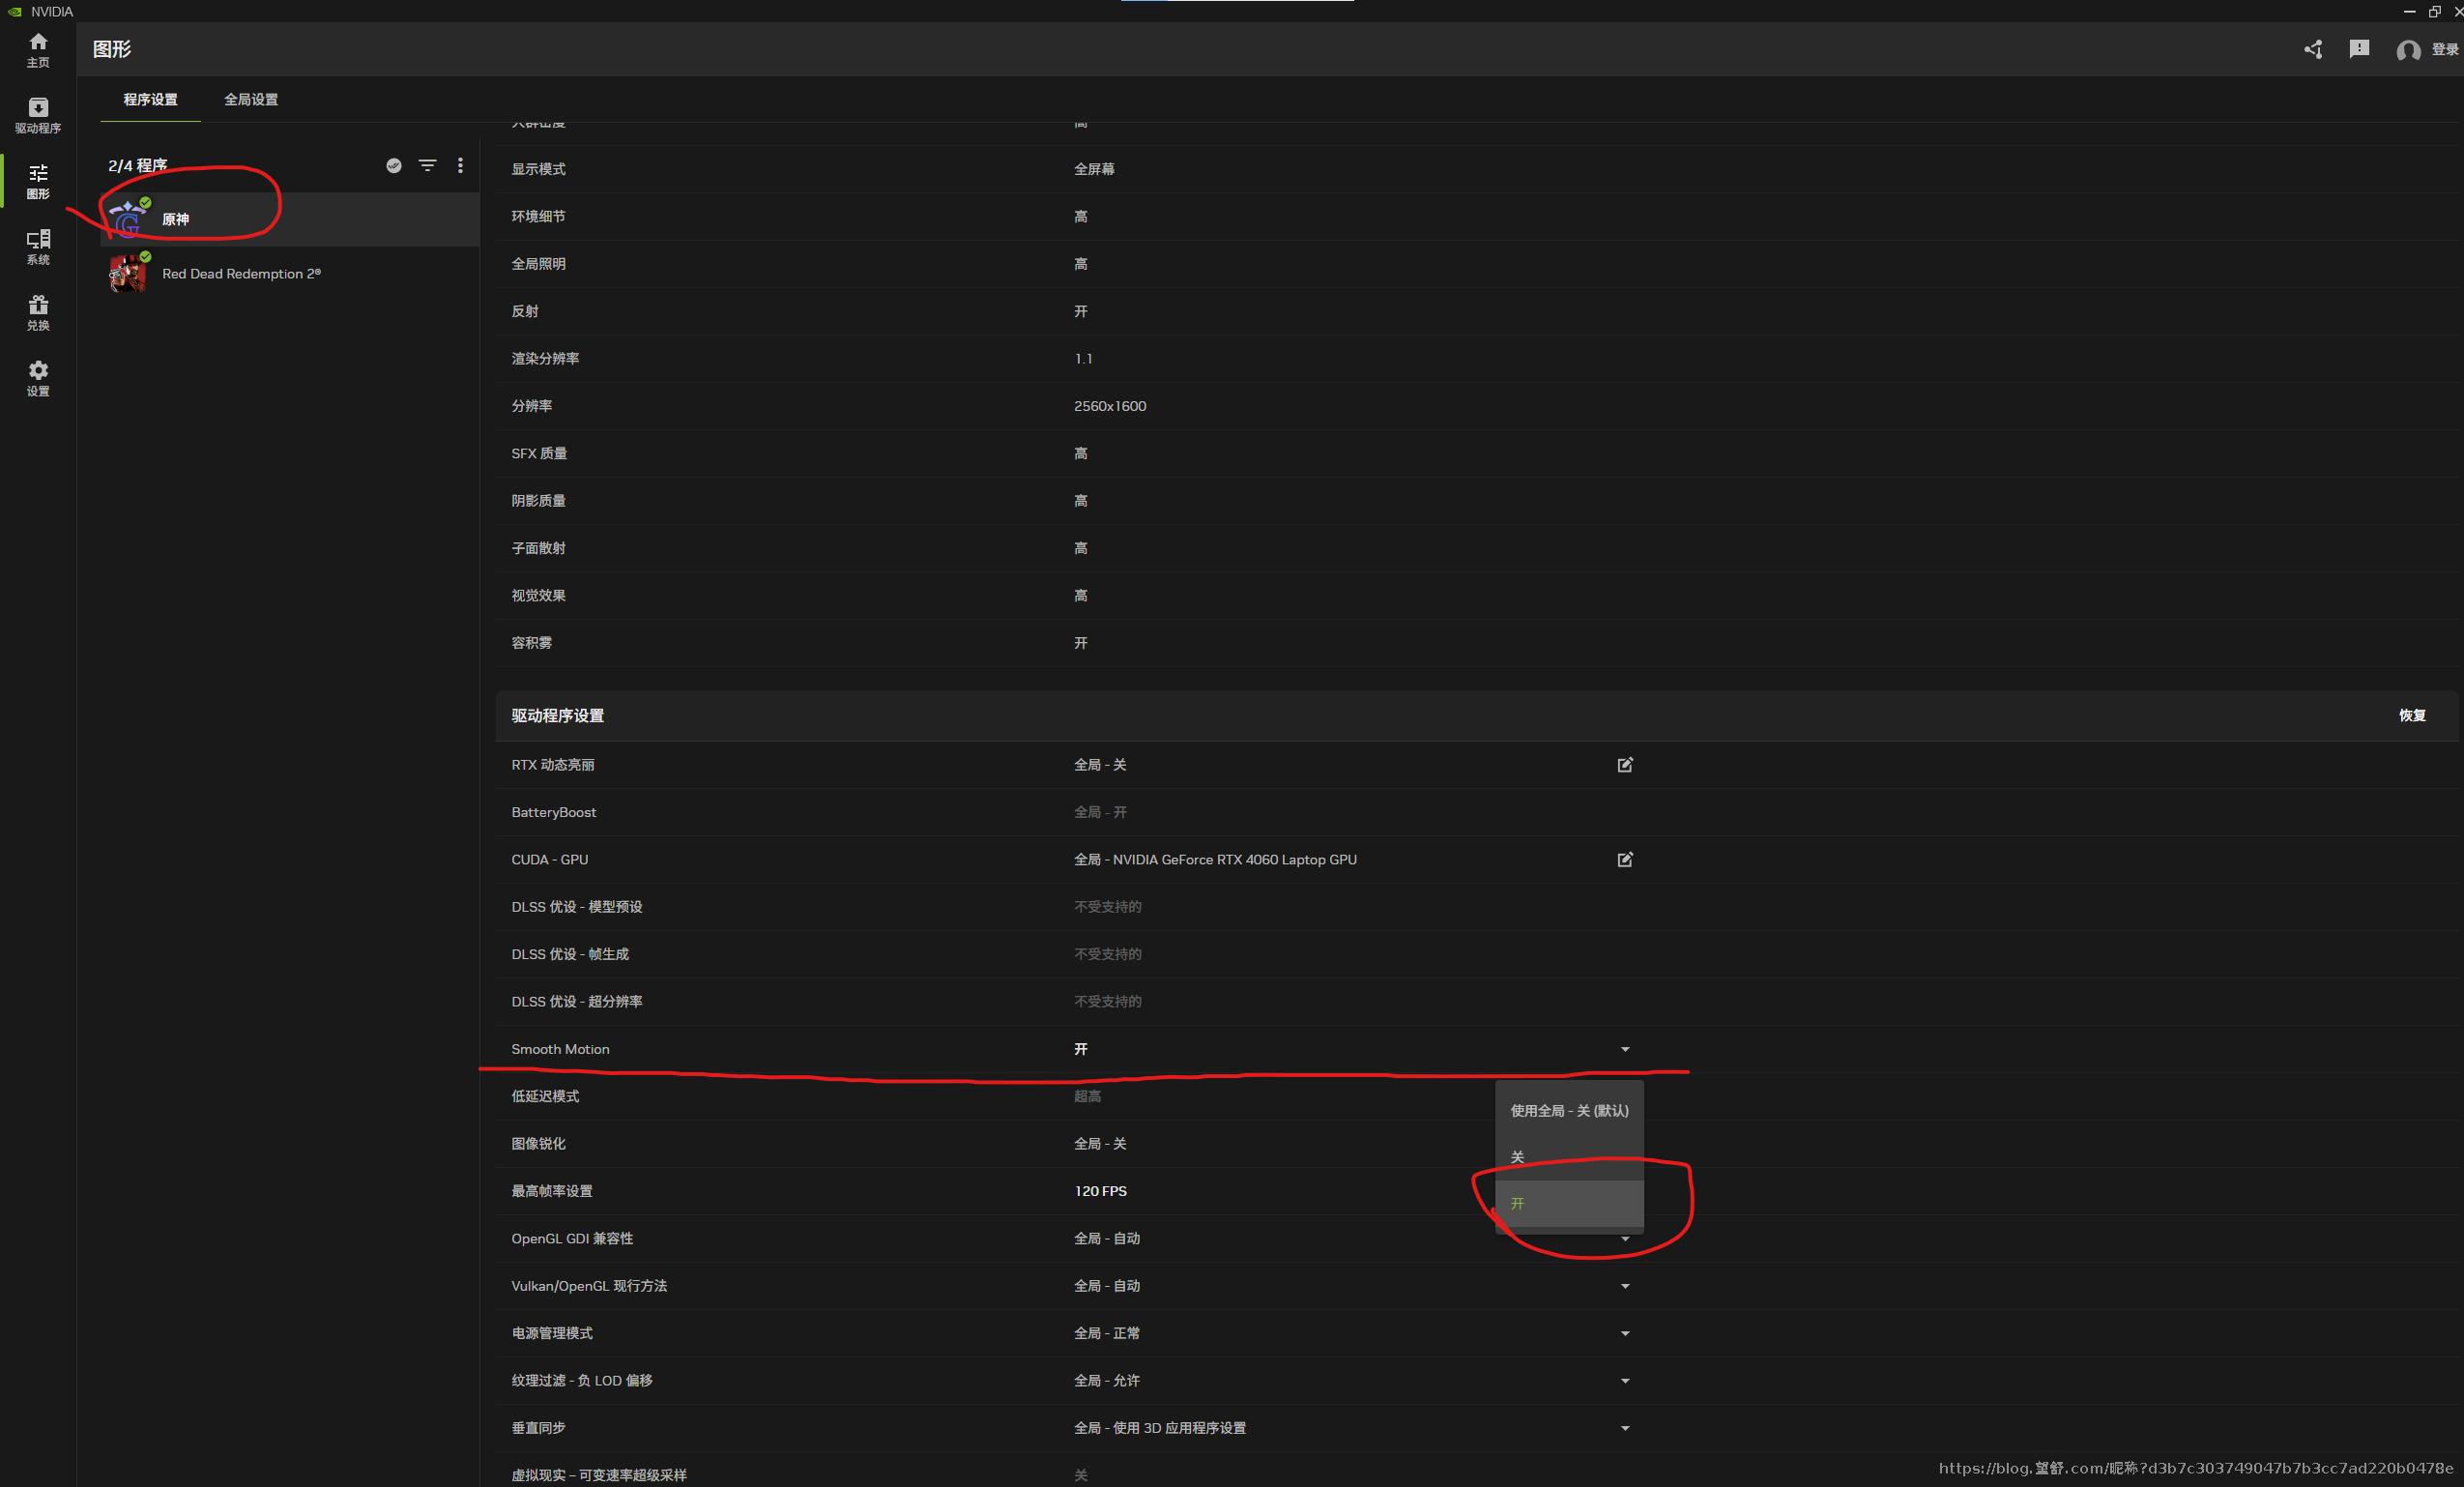The image size is (2464, 1487).
Task: Expand the 垂直同步 dropdown
Action: click(x=1625, y=1428)
